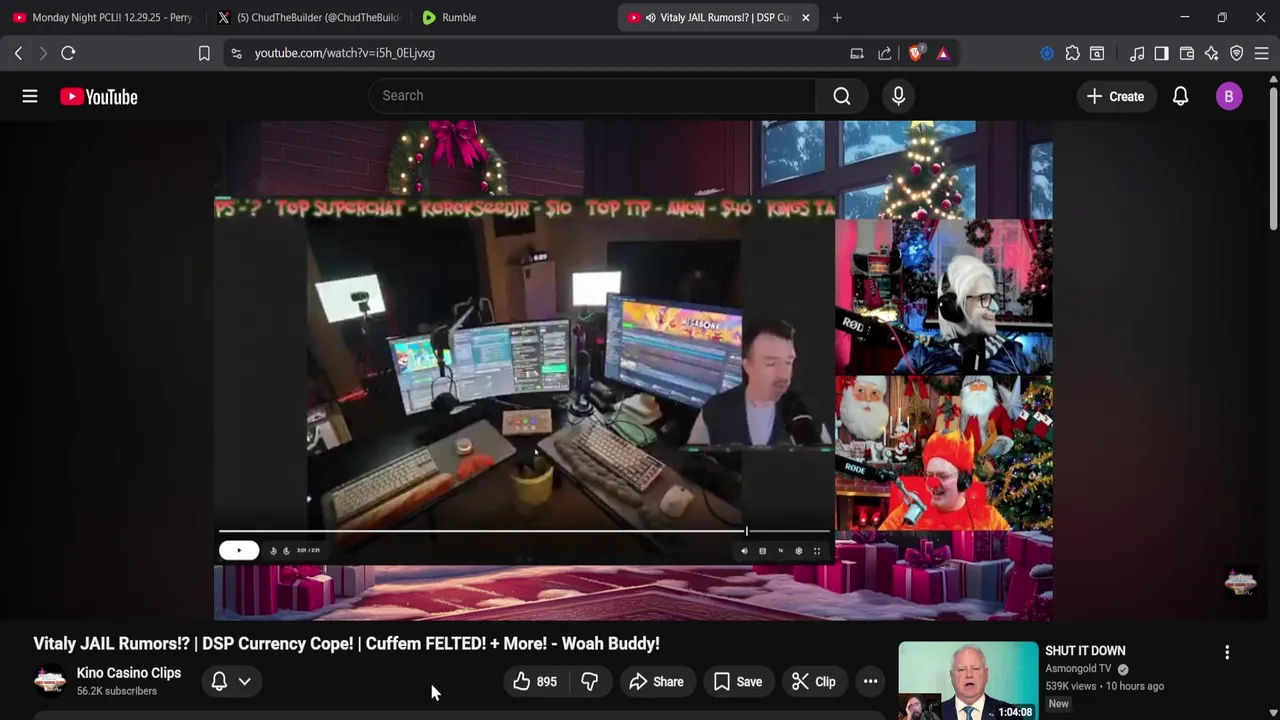This screenshot has width=1280, height=720.
Task: Bookmark this page with the bookmark icon
Action: click(x=204, y=53)
